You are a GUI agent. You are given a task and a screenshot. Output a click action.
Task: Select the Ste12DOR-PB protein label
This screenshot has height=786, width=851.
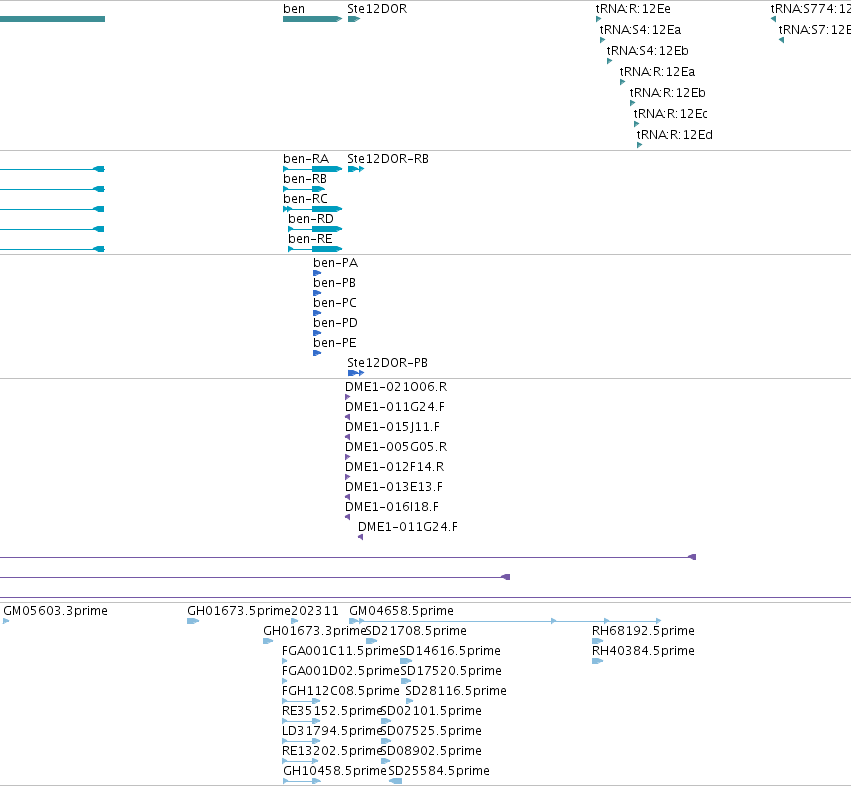pos(388,363)
